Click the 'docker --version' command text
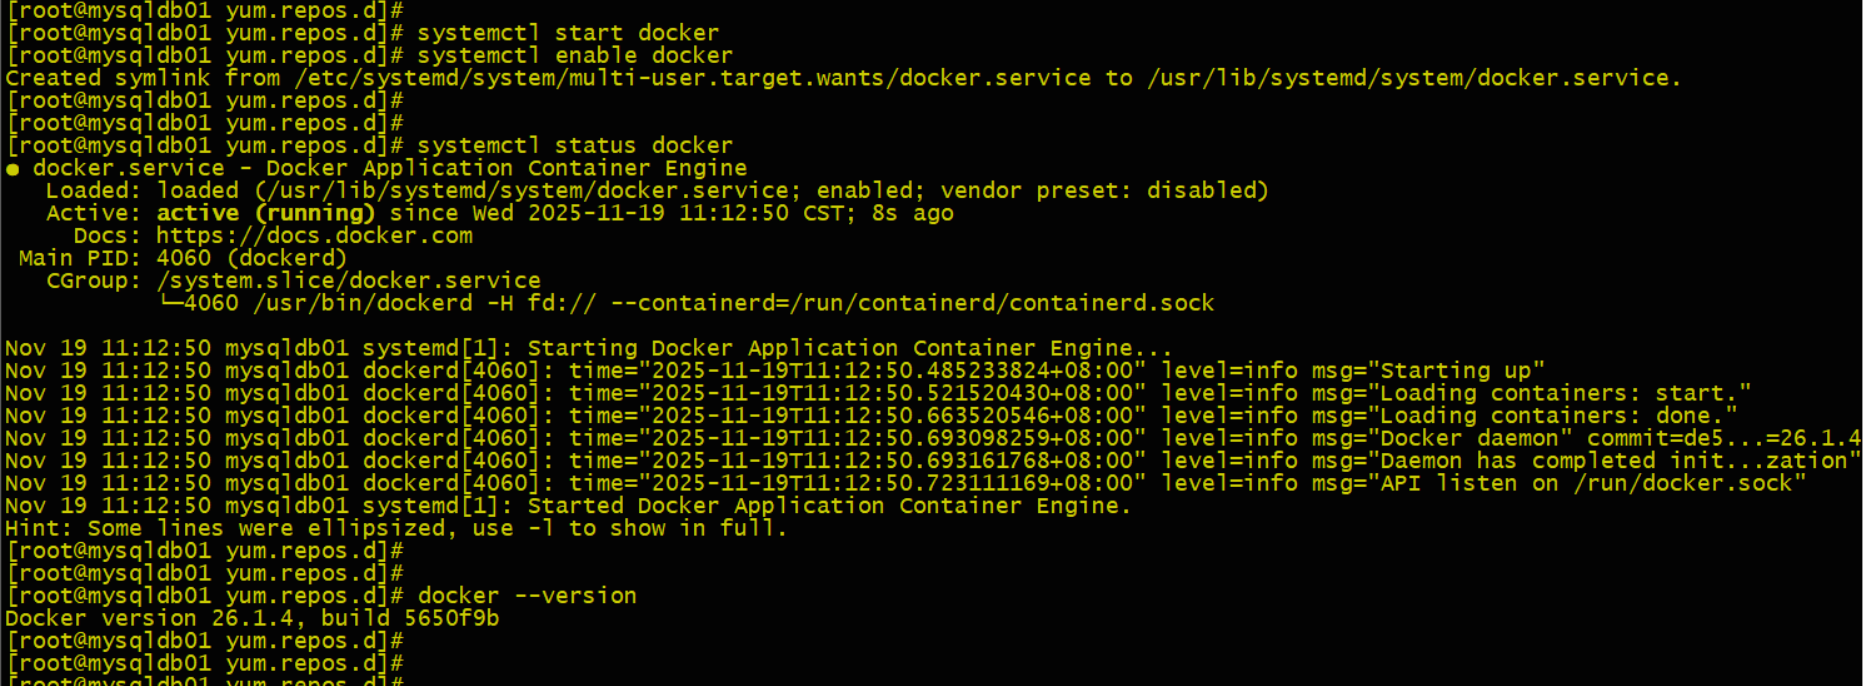This screenshot has height=686, width=1863. pyautogui.click(x=527, y=596)
